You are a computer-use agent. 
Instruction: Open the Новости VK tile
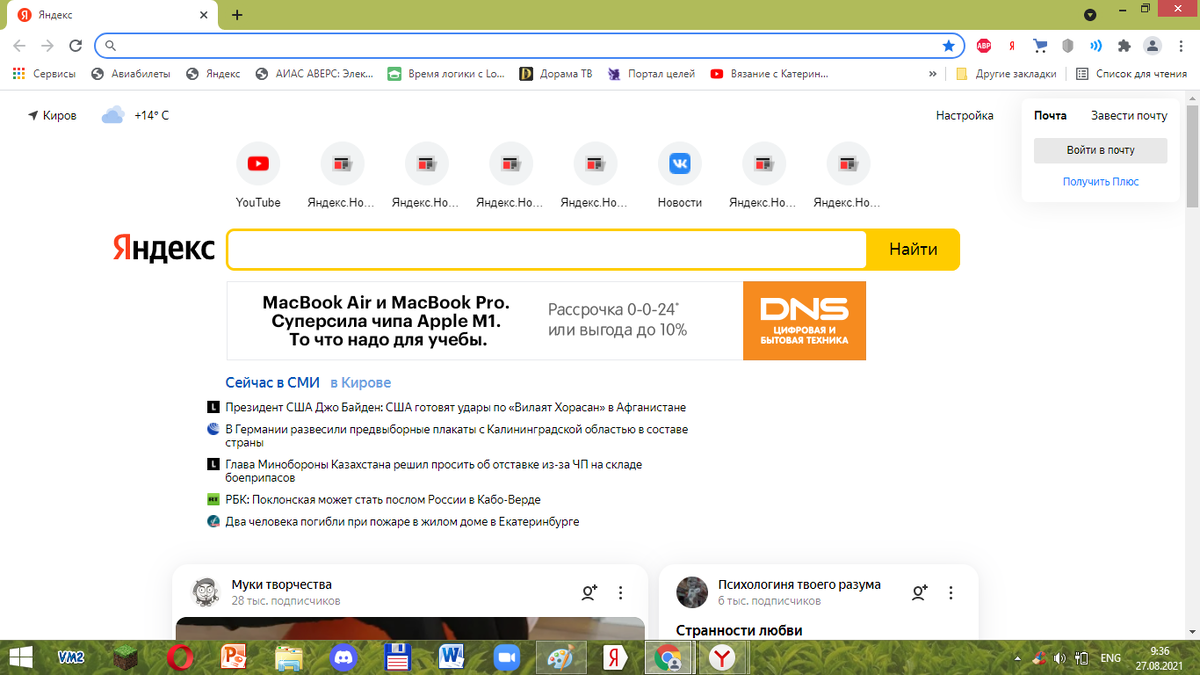[679, 163]
